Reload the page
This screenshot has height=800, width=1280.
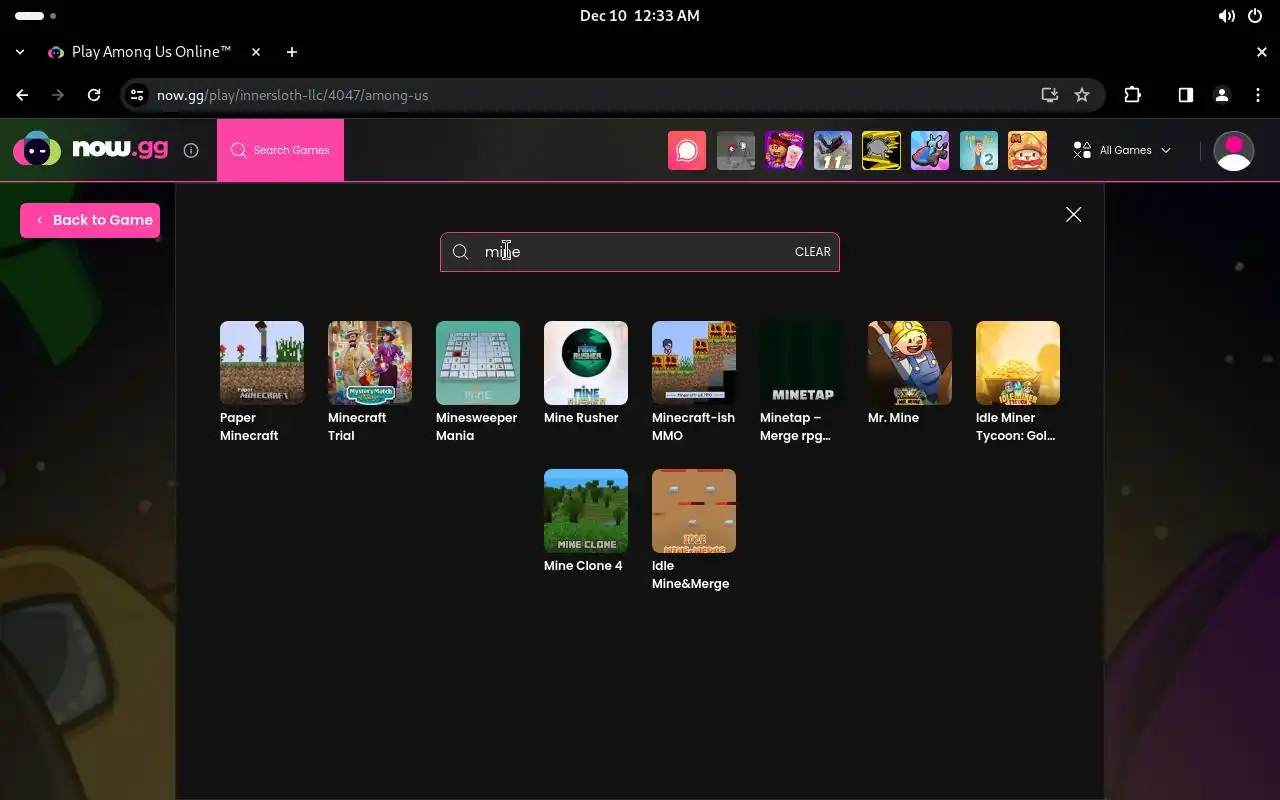point(94,95)
